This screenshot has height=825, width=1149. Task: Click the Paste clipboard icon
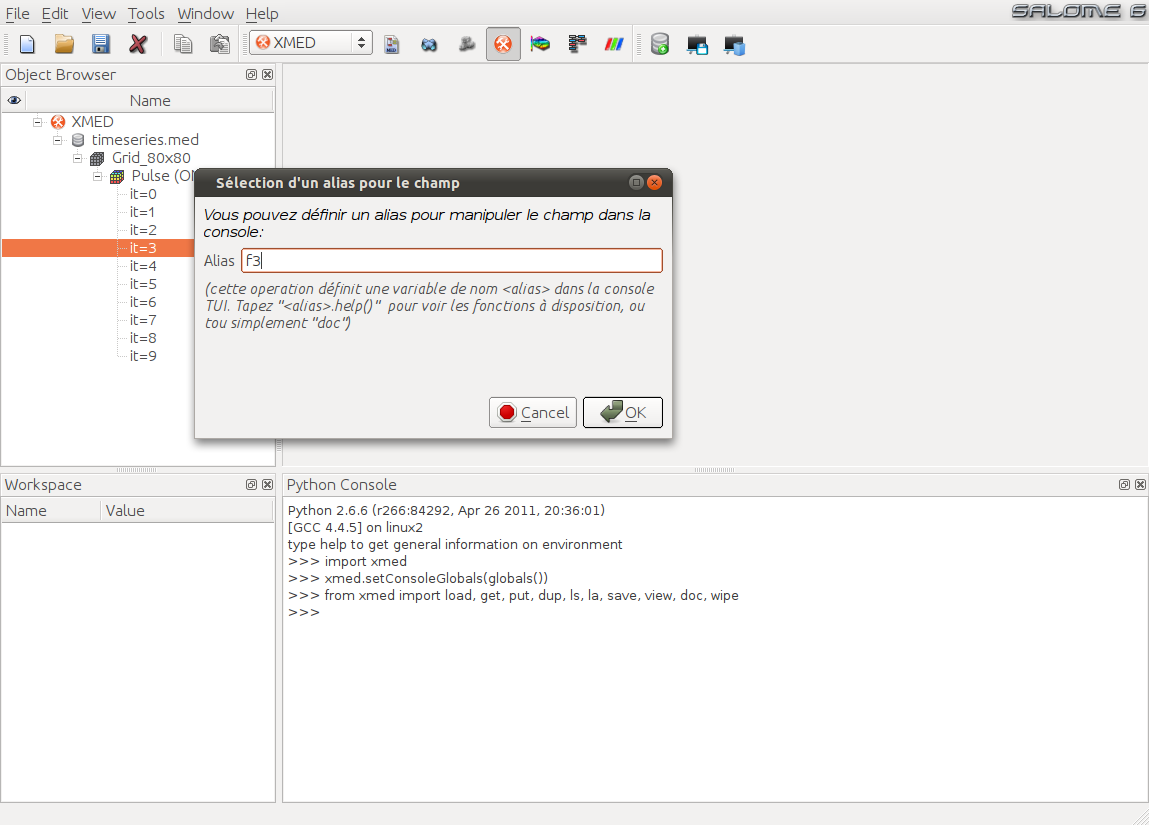(x=219, y=44)
